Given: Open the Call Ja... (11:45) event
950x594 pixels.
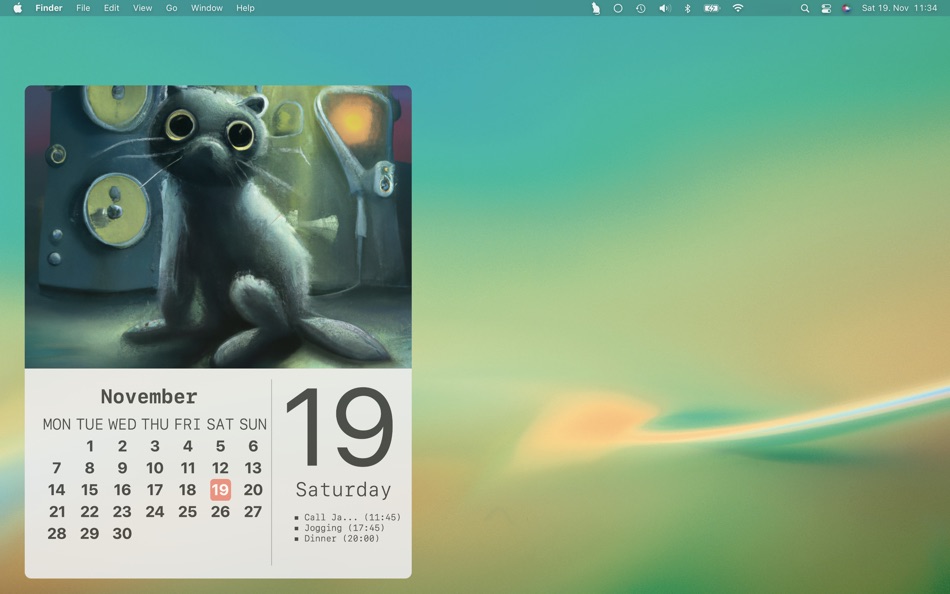Looking at the screenshot, I should [x=352, y=517].
